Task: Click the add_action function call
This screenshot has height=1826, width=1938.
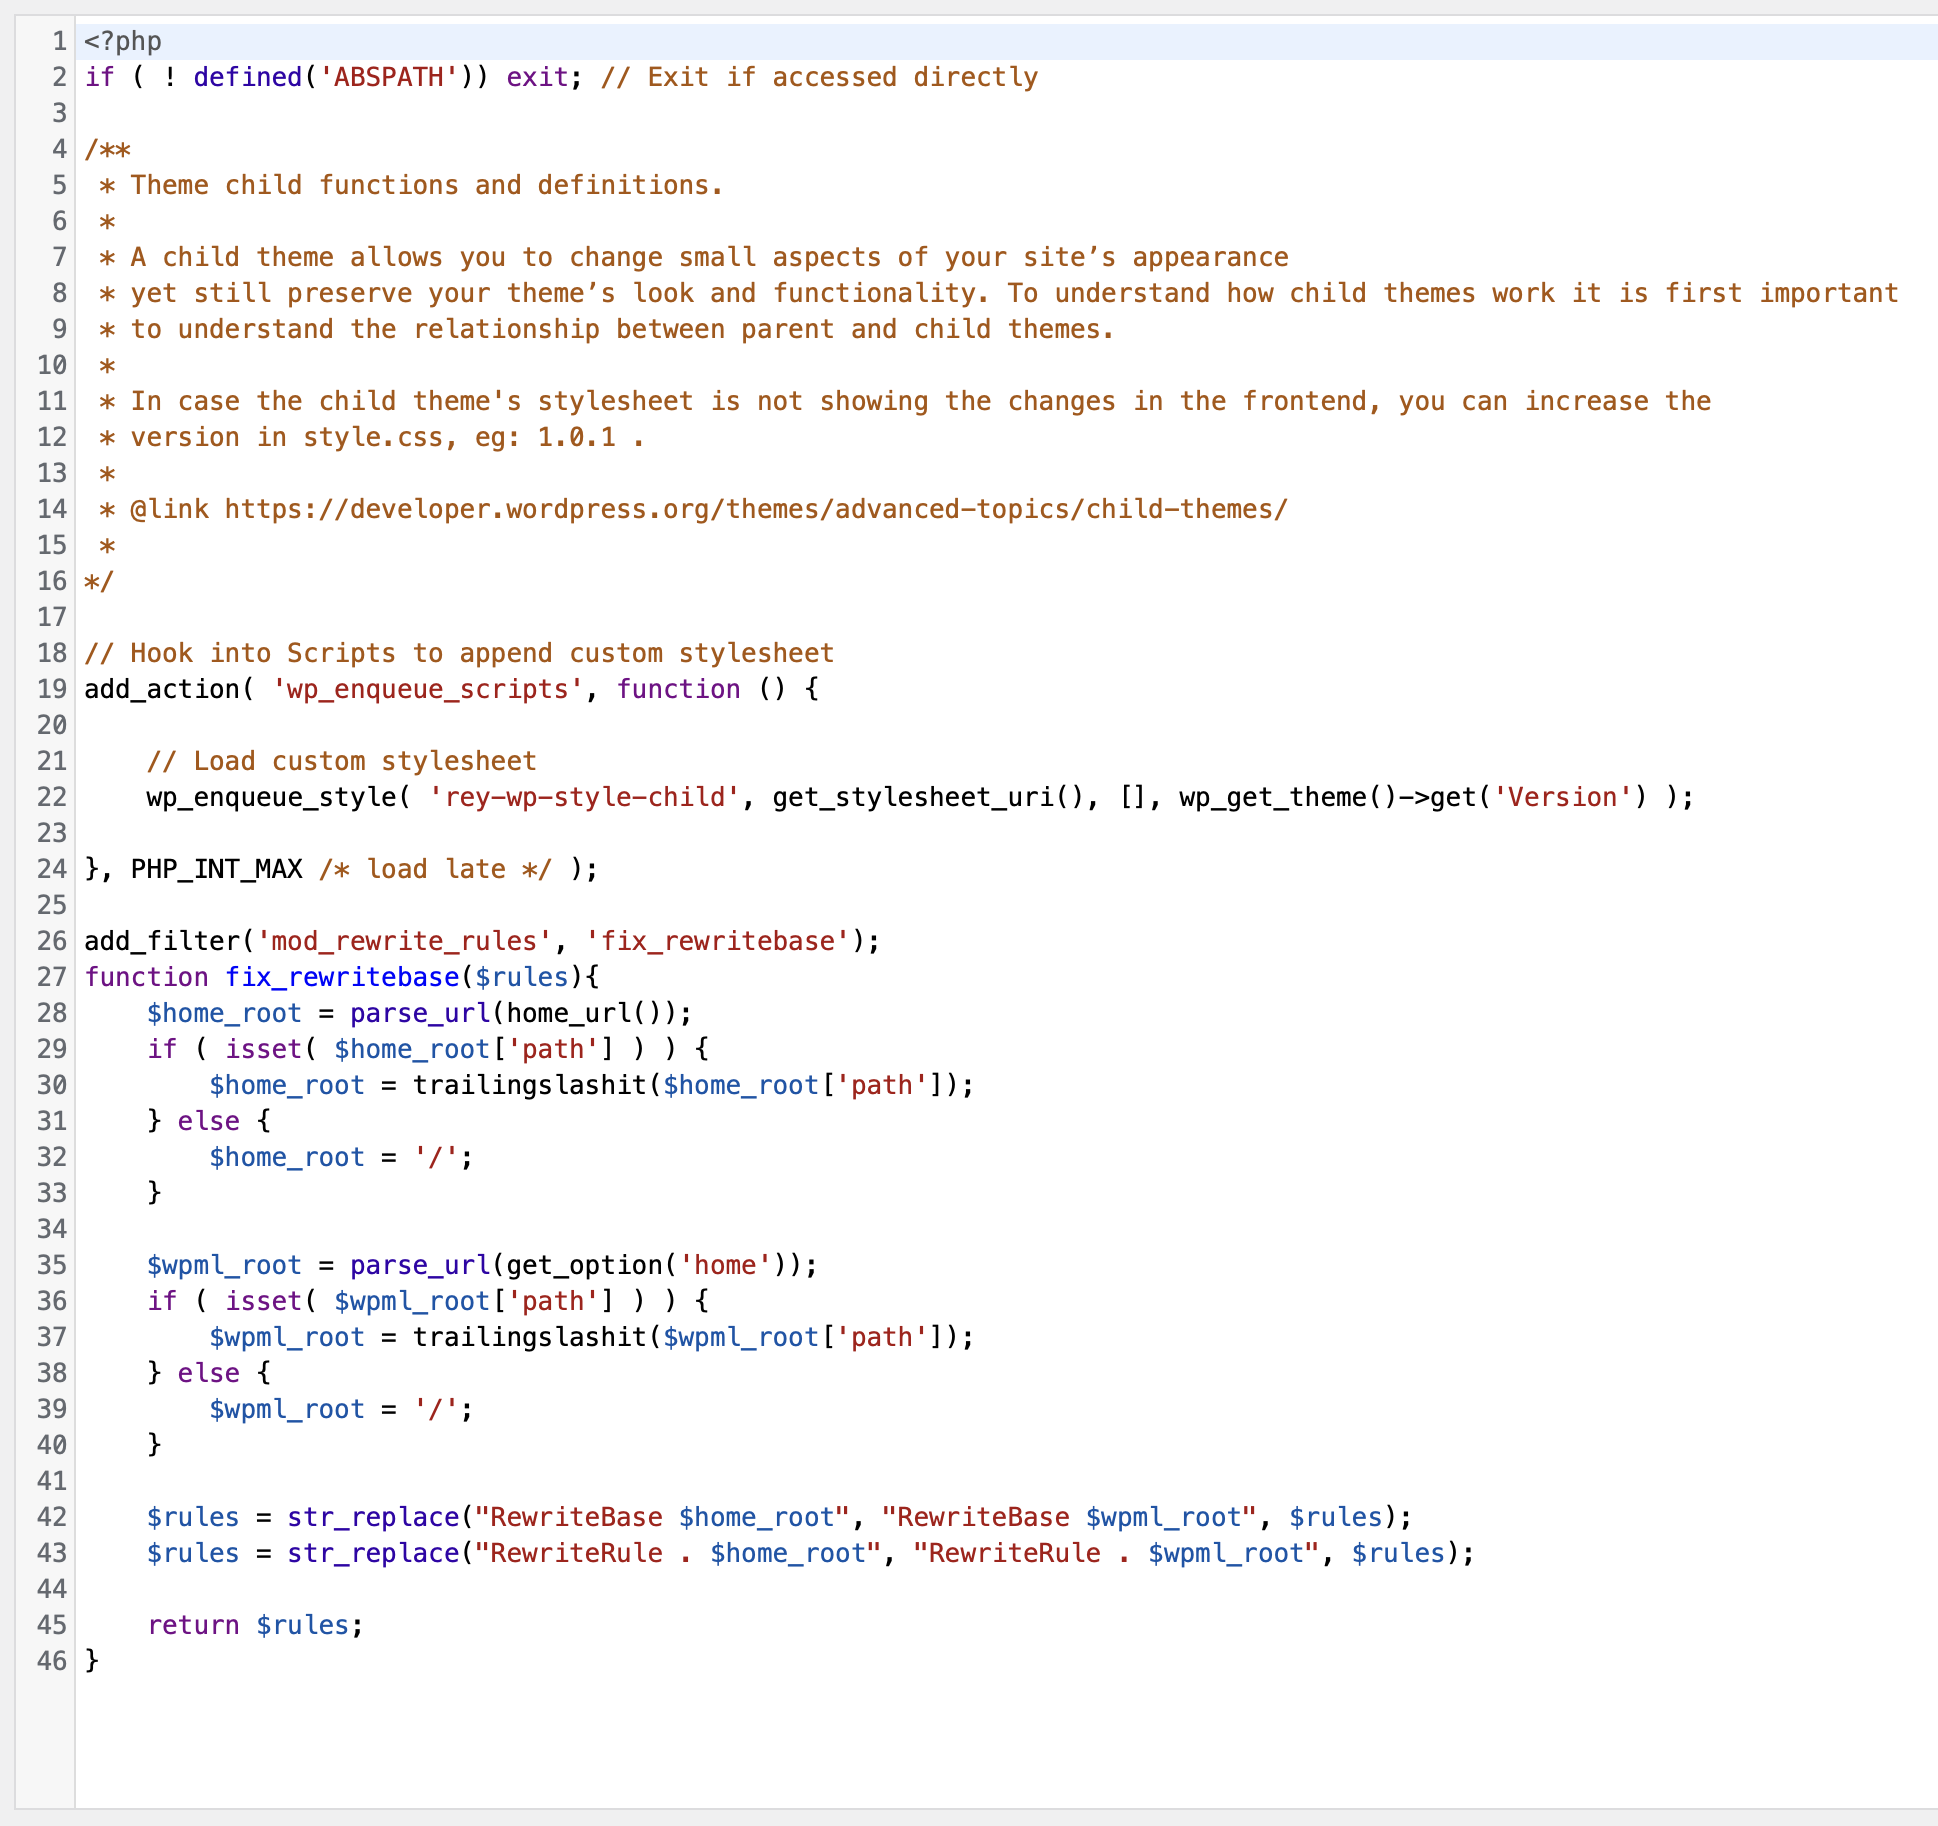Action: pyautogui.click(x=161, y=689)
